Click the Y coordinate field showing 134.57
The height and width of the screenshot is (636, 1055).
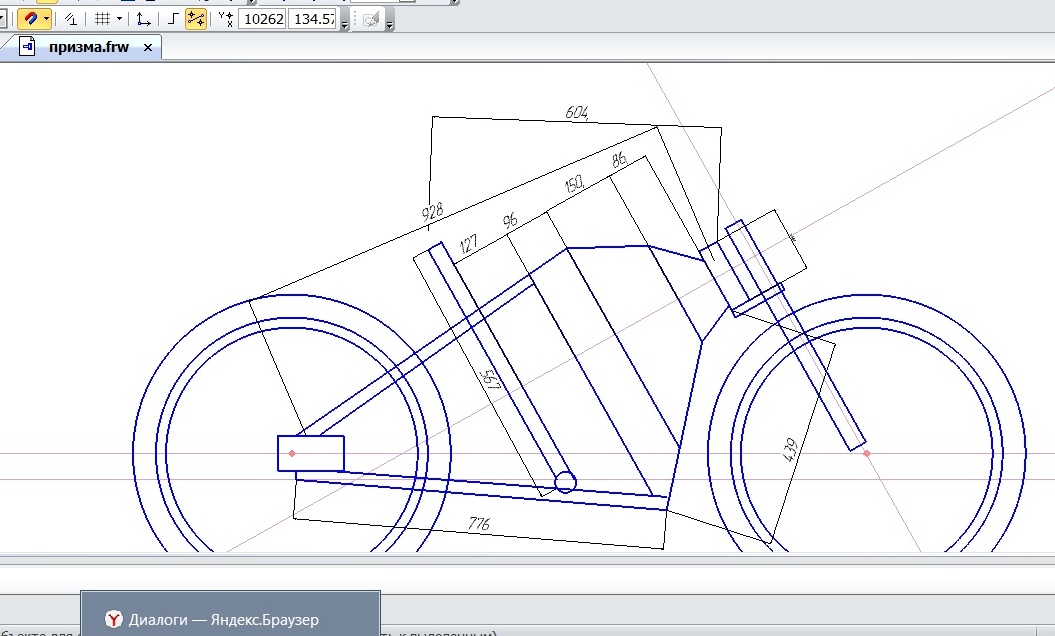312,19
